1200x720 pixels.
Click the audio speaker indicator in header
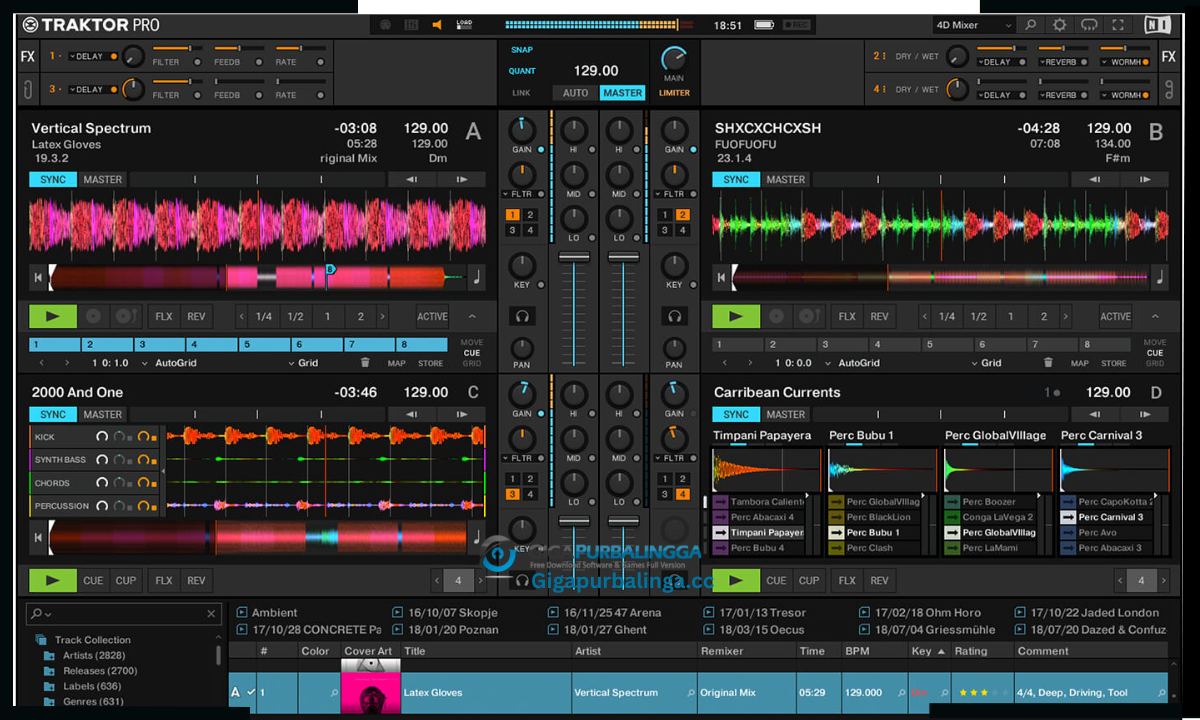[x=437, y=25]
